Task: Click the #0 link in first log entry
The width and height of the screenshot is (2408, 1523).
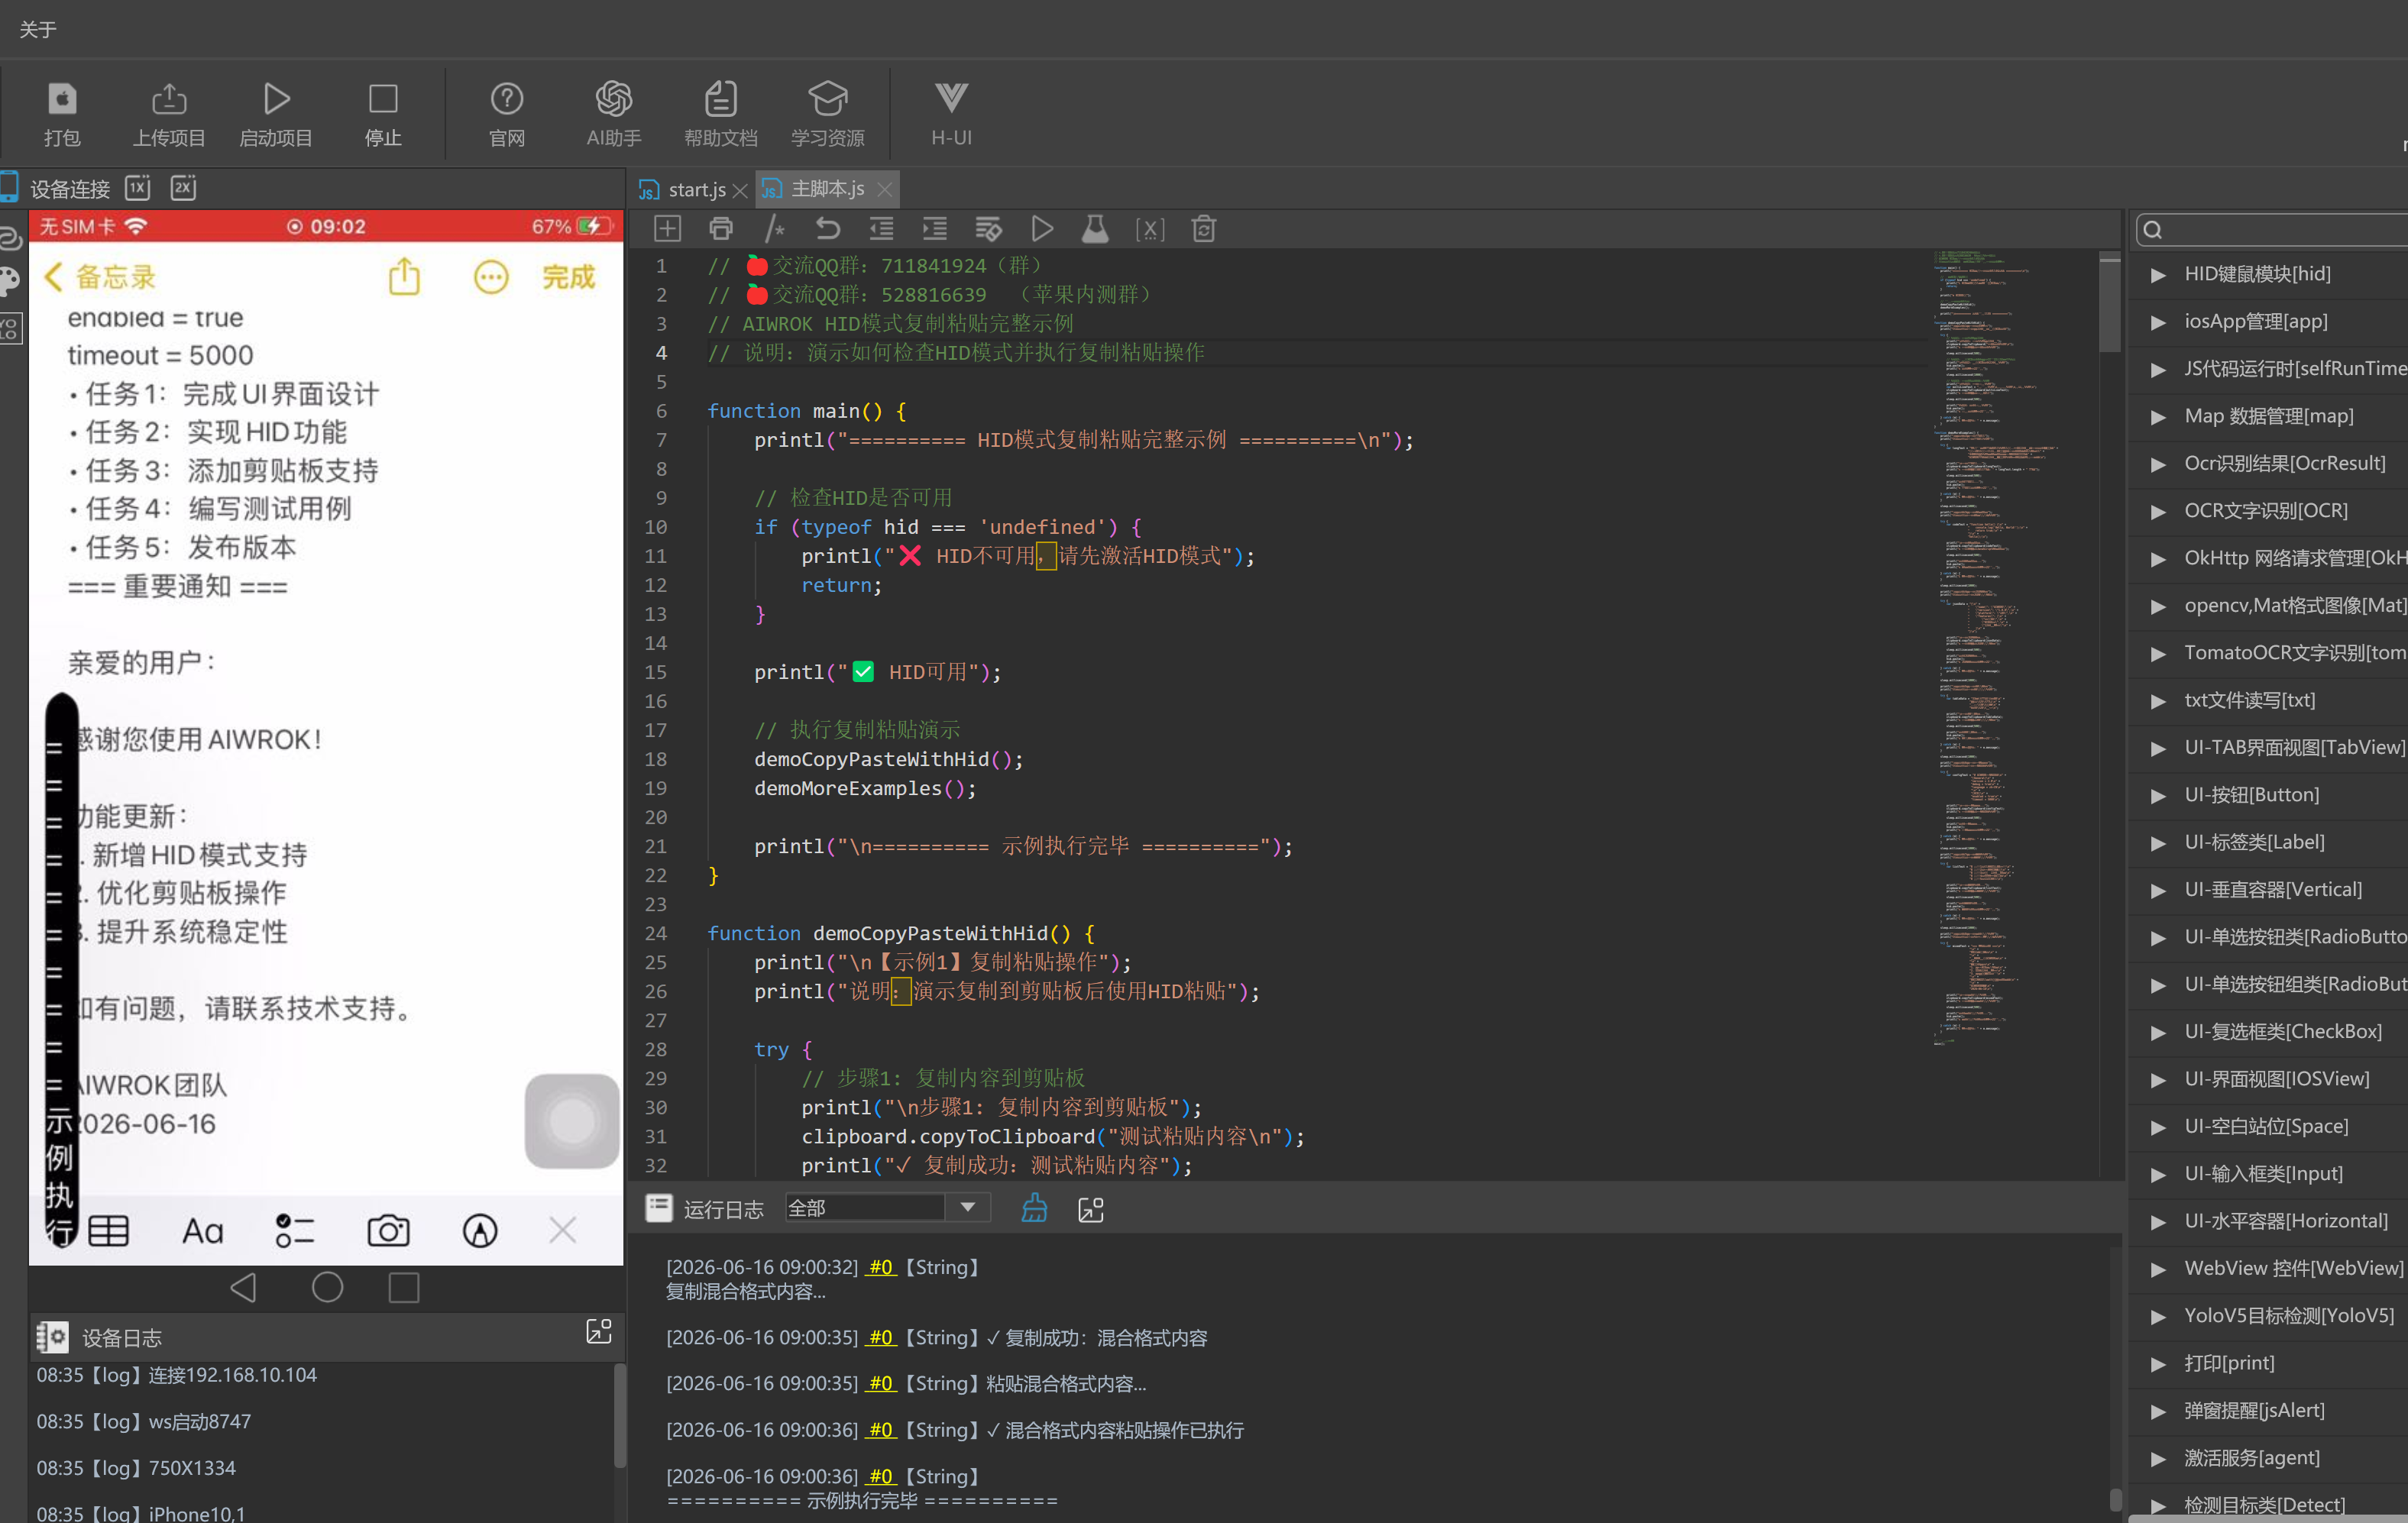Action: pyautogui.click(x=880, y=1267)
